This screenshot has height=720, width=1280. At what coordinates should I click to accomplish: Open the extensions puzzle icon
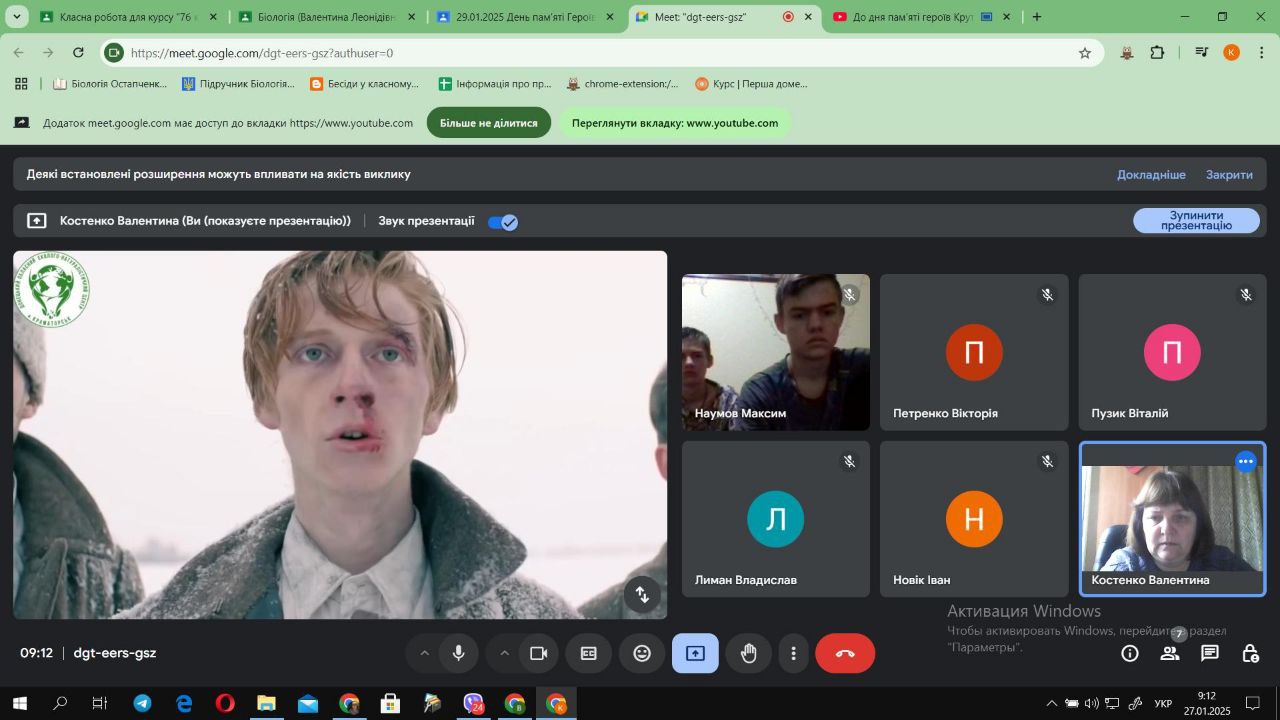pos(1157,53)
